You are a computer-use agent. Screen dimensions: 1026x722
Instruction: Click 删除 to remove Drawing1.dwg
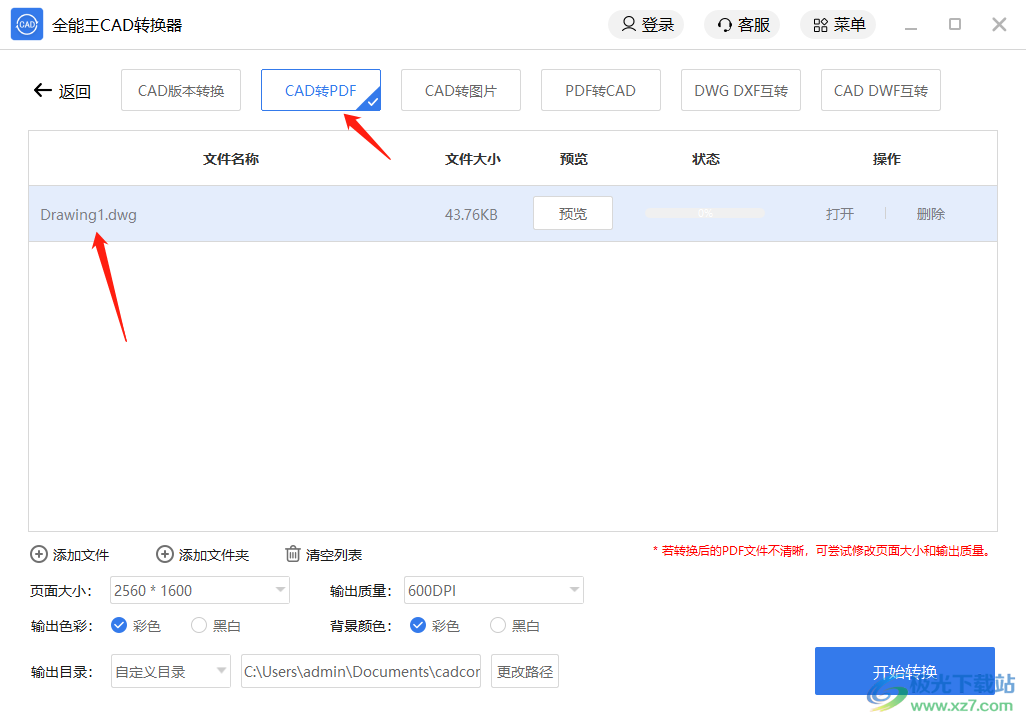[x=930, y=214]
